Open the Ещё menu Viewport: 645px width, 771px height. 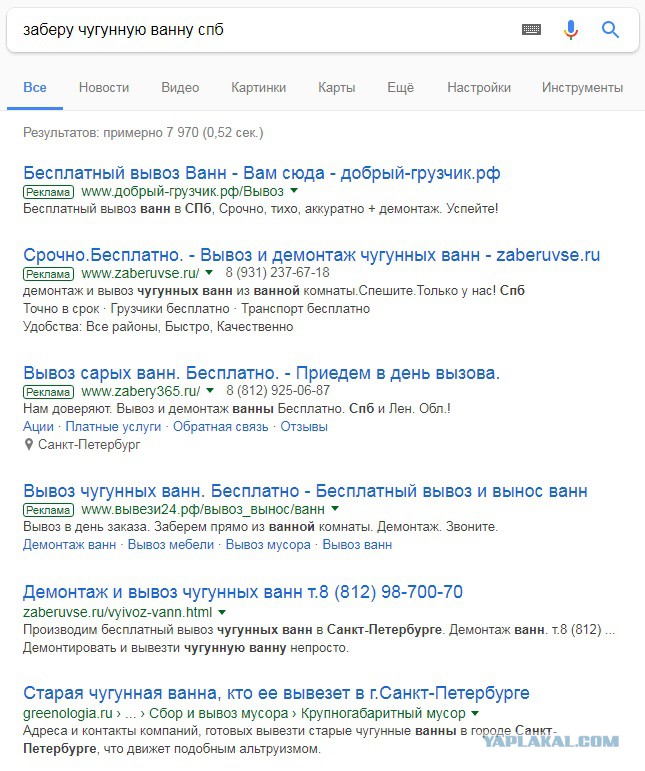(x=401, y=88)
